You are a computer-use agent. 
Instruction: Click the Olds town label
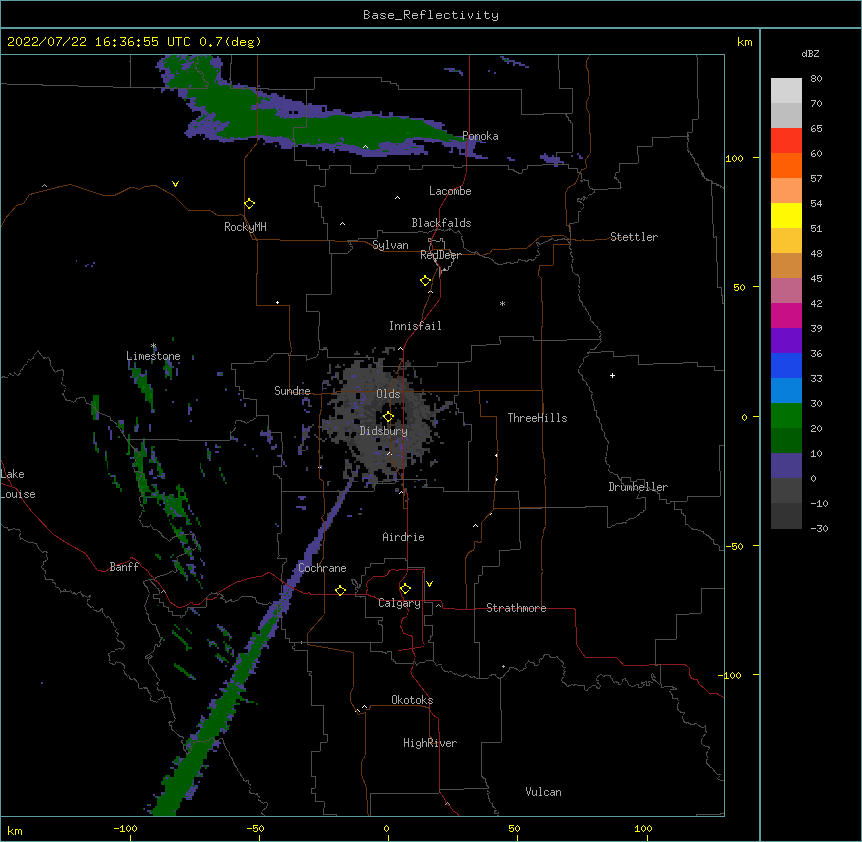click(388, 394)
